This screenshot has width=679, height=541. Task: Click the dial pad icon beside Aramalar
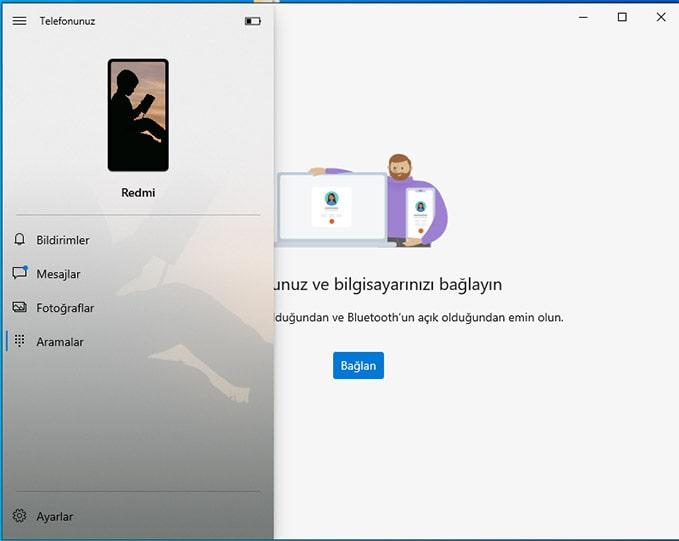(19, 340)
